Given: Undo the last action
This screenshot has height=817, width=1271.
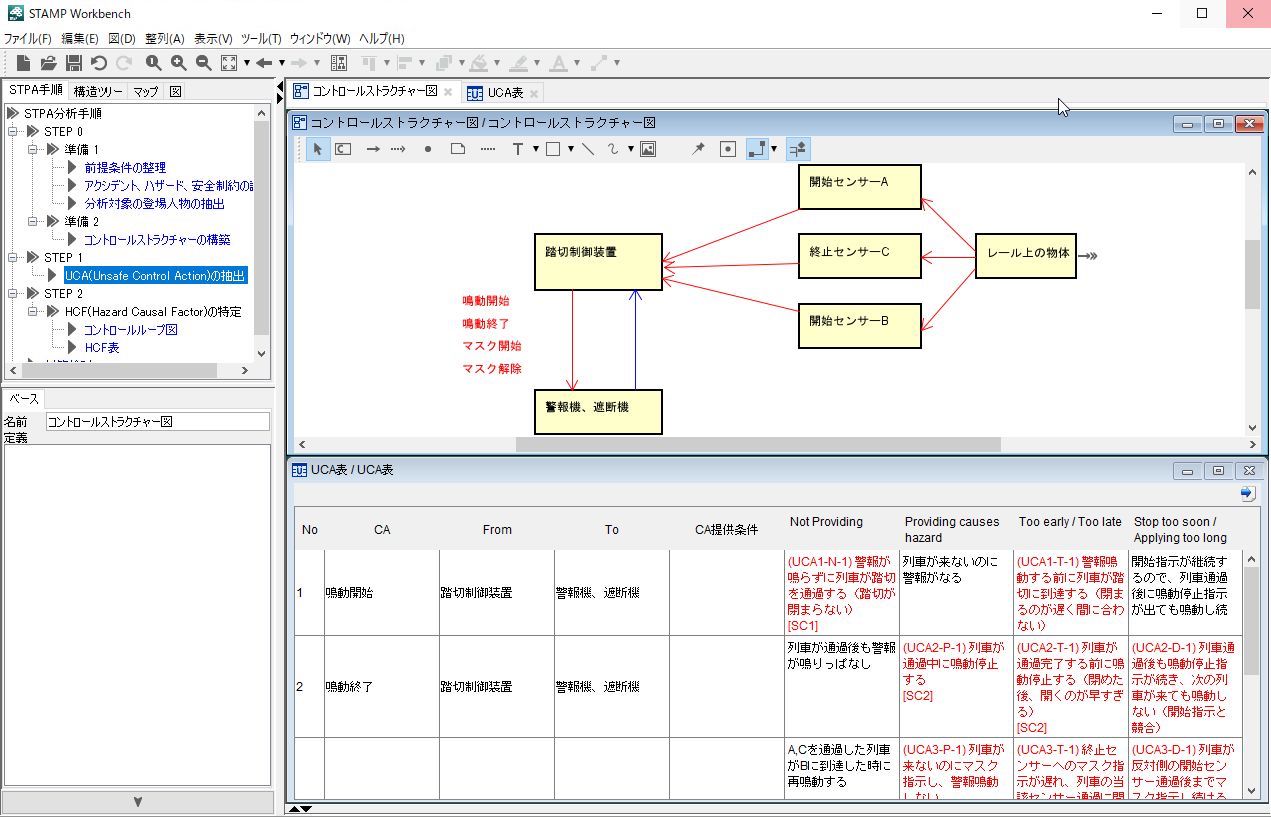Looking at the screenshot, I should 98,63.
